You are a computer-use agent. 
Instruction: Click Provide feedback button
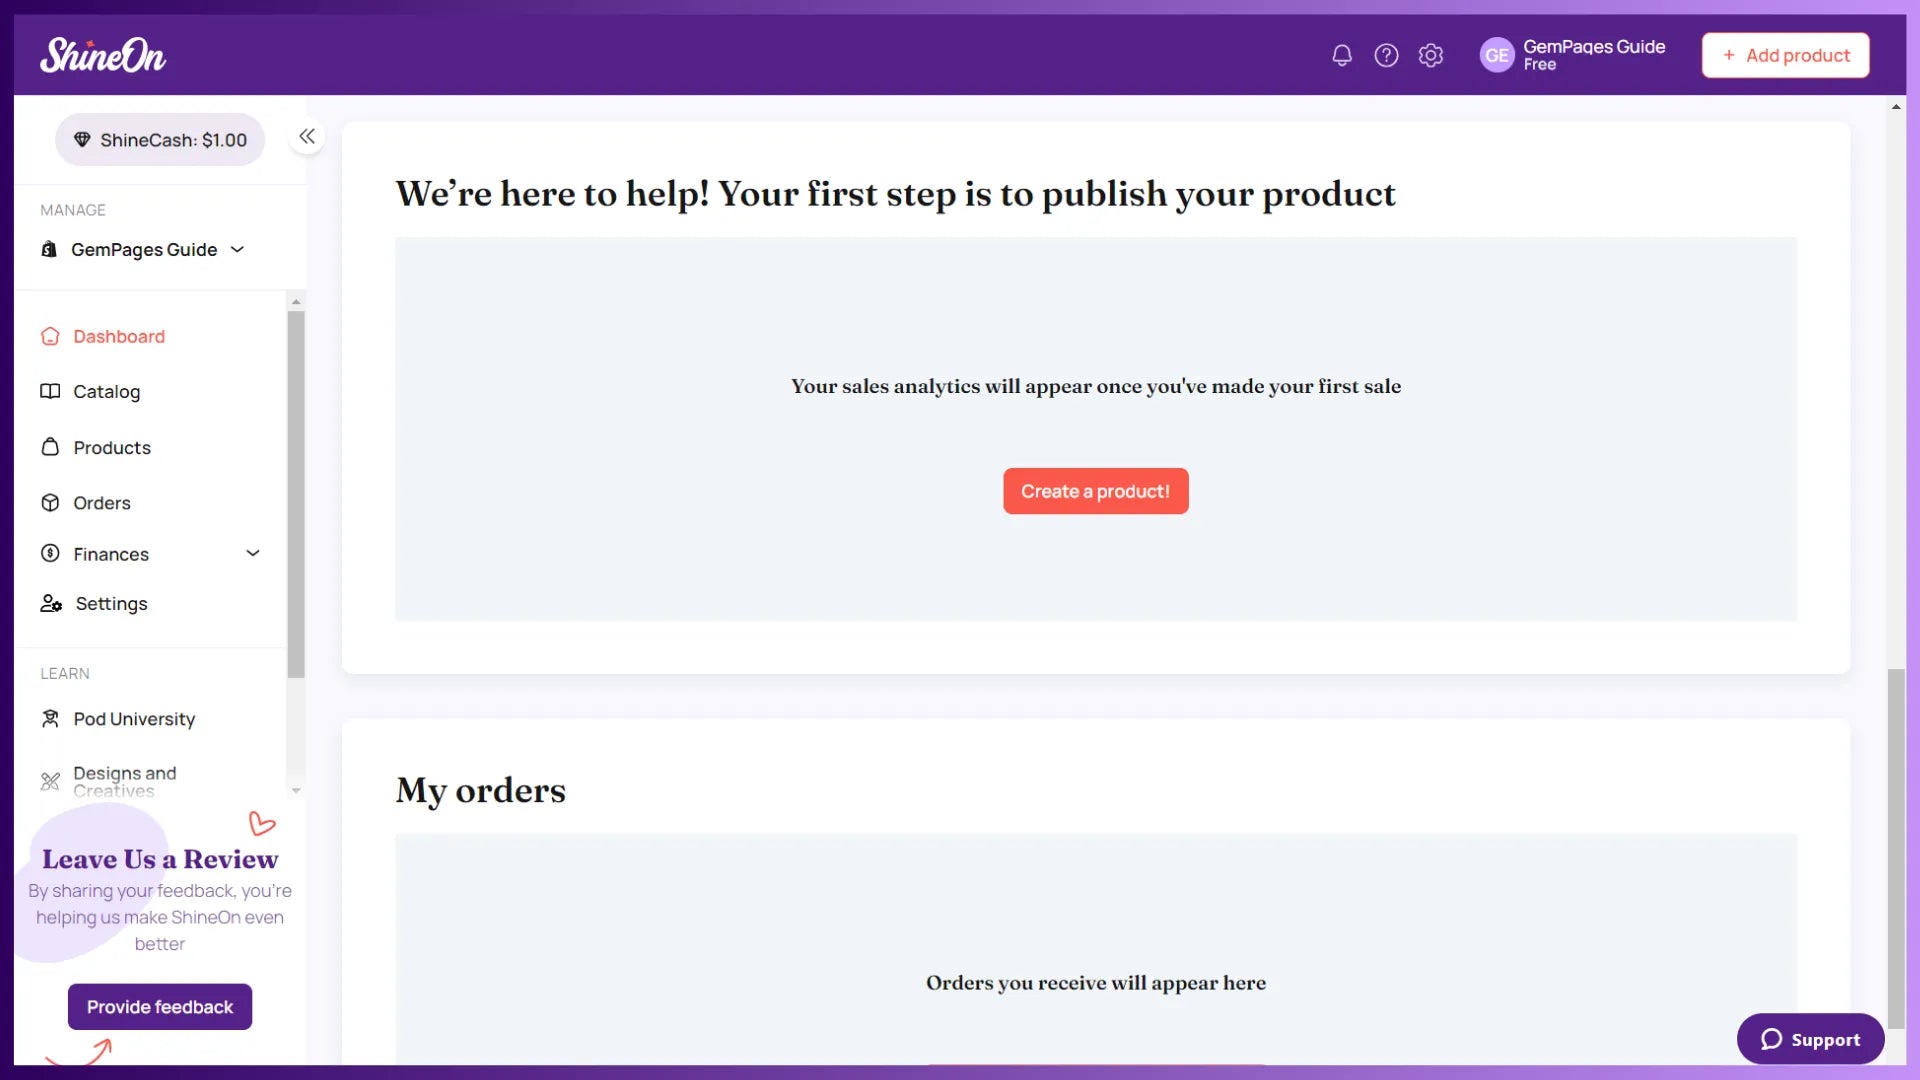pos(160,1006)
